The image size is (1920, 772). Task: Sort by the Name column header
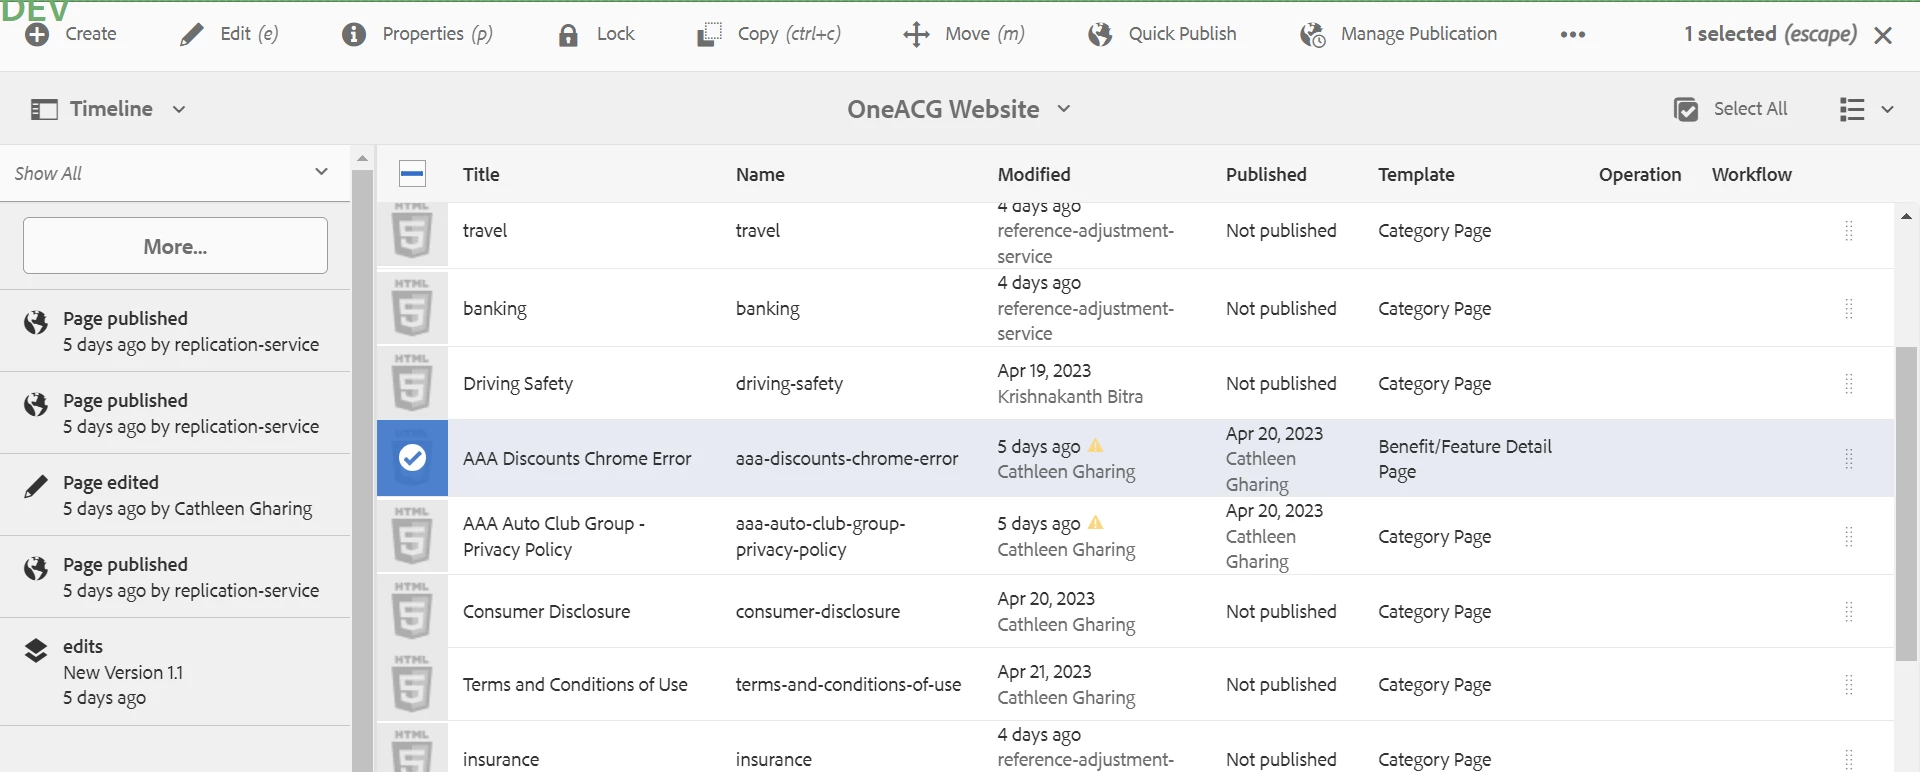pos(760,174)
